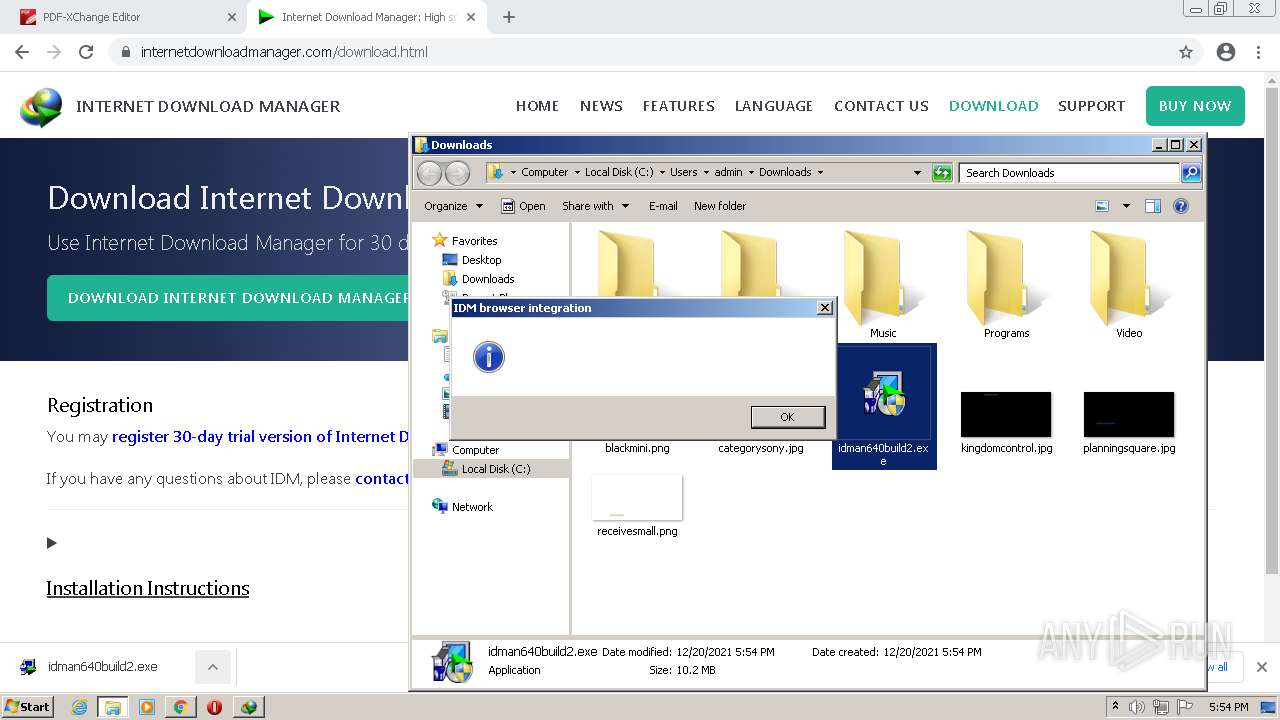Change the Explorer view icon
Image resolution: width=1280 pixels, height=720 pixels.
point(1102,206)
